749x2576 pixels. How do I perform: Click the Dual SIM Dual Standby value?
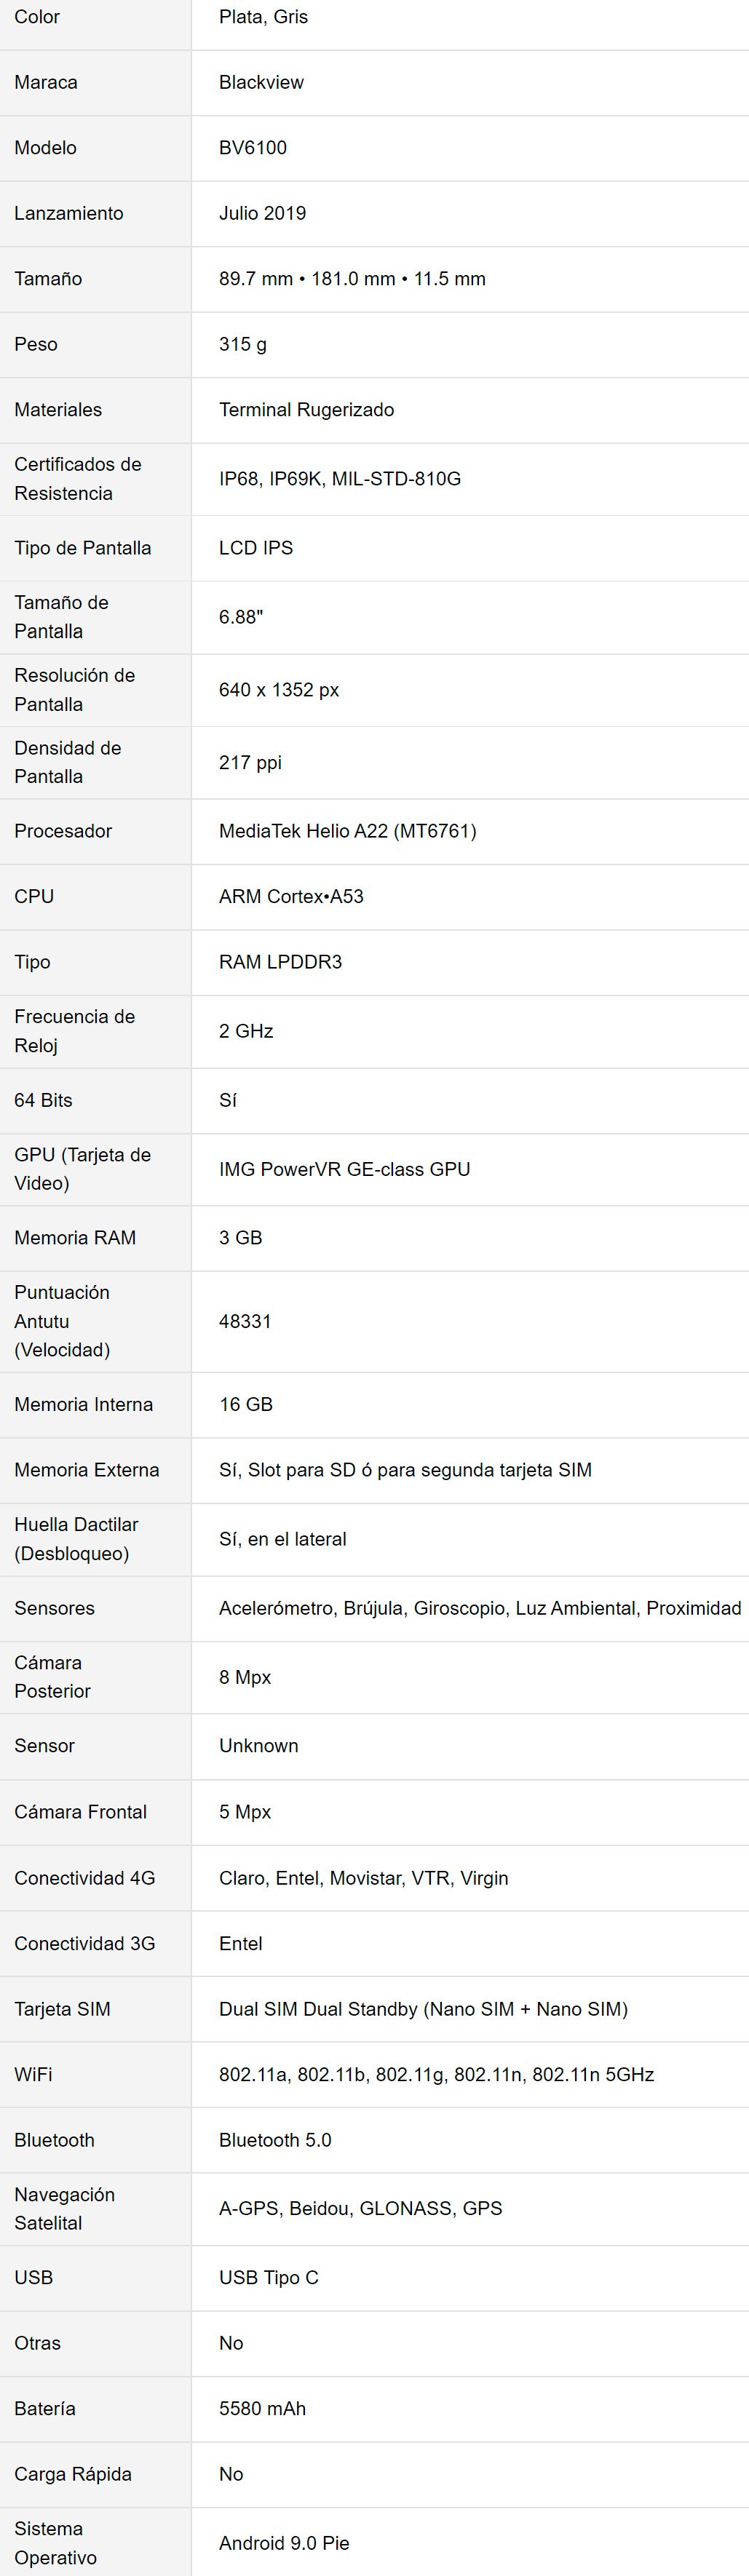[x=423, y=2009]
